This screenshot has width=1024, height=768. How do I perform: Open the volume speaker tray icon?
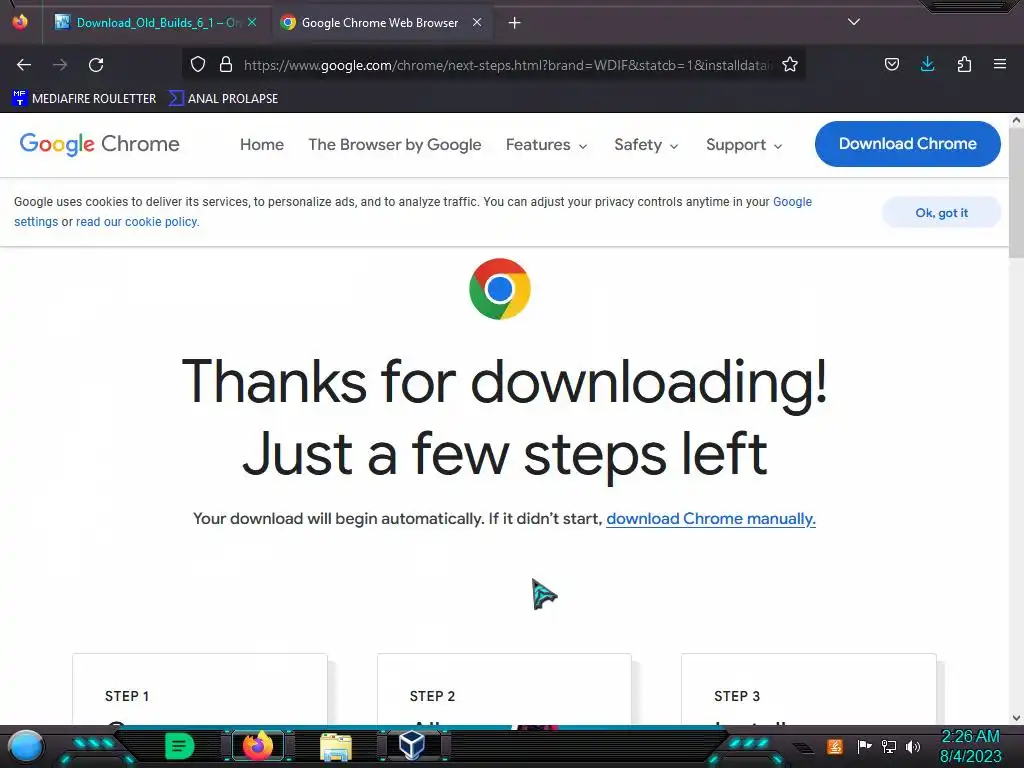click(x=913, y=746)
